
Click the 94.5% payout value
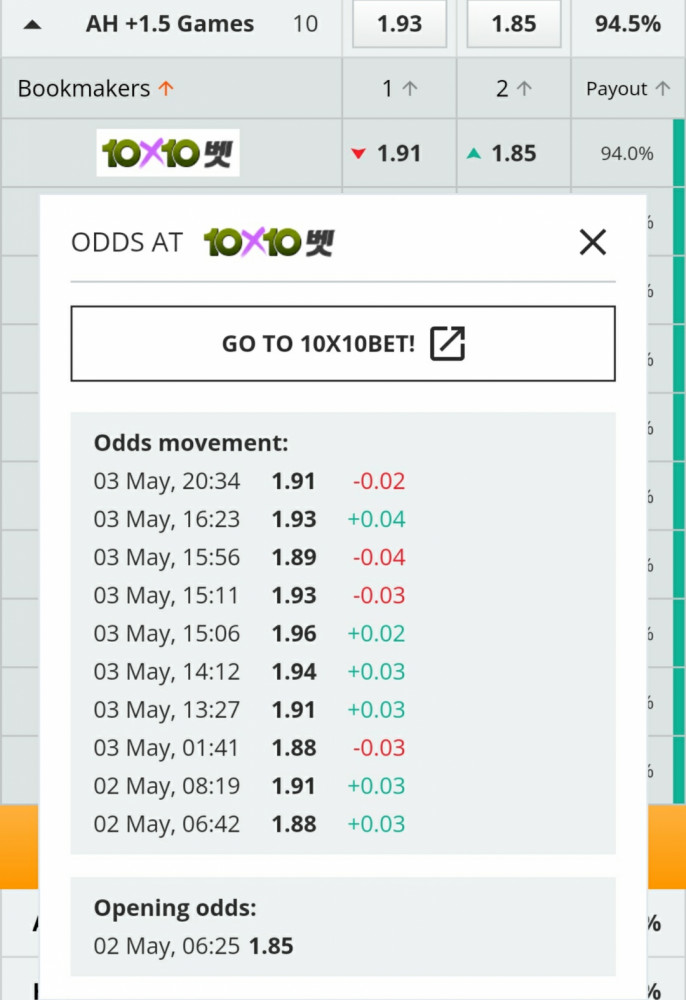(628, 24)
